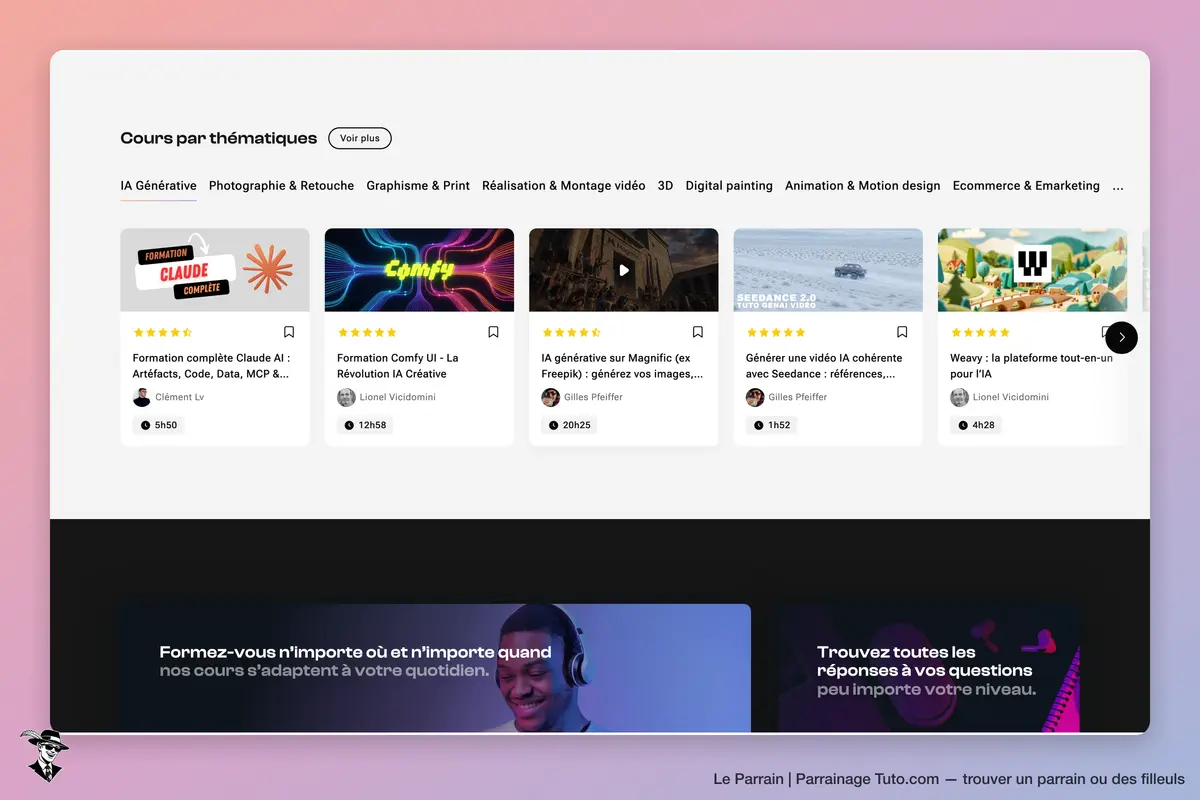Open the Seedance 2.0 snowy car thumbnail
Image resolution: width=1200 pixels, height=800 pixels.
tap(828, 270)
